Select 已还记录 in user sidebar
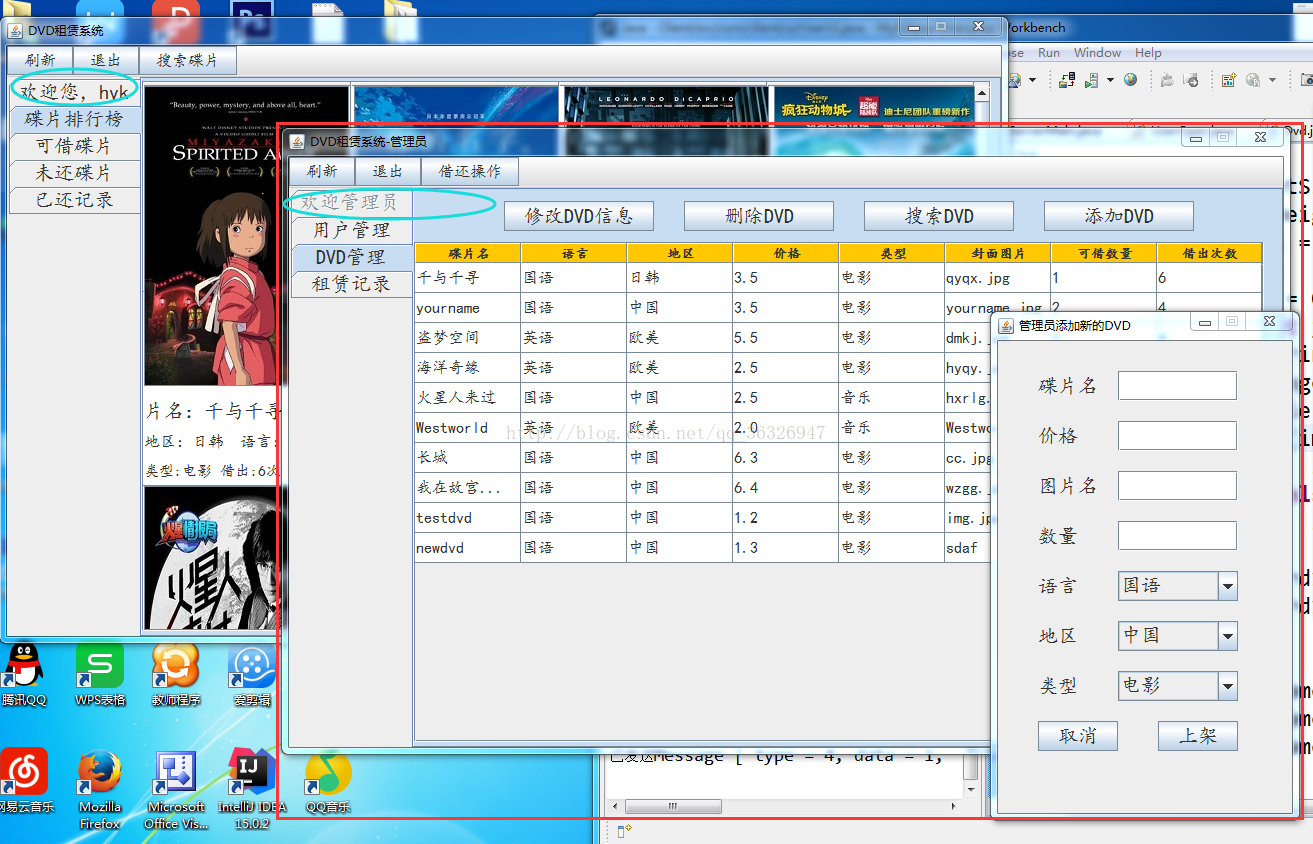Viewport: 1313px width, 844px height. coord(74,200)
